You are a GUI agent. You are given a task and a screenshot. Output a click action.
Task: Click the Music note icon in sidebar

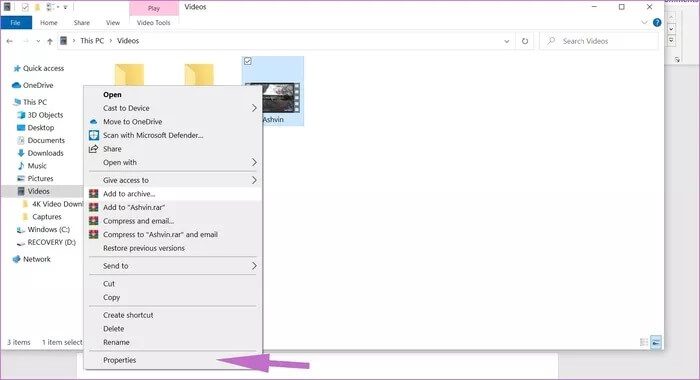(21, 166)
